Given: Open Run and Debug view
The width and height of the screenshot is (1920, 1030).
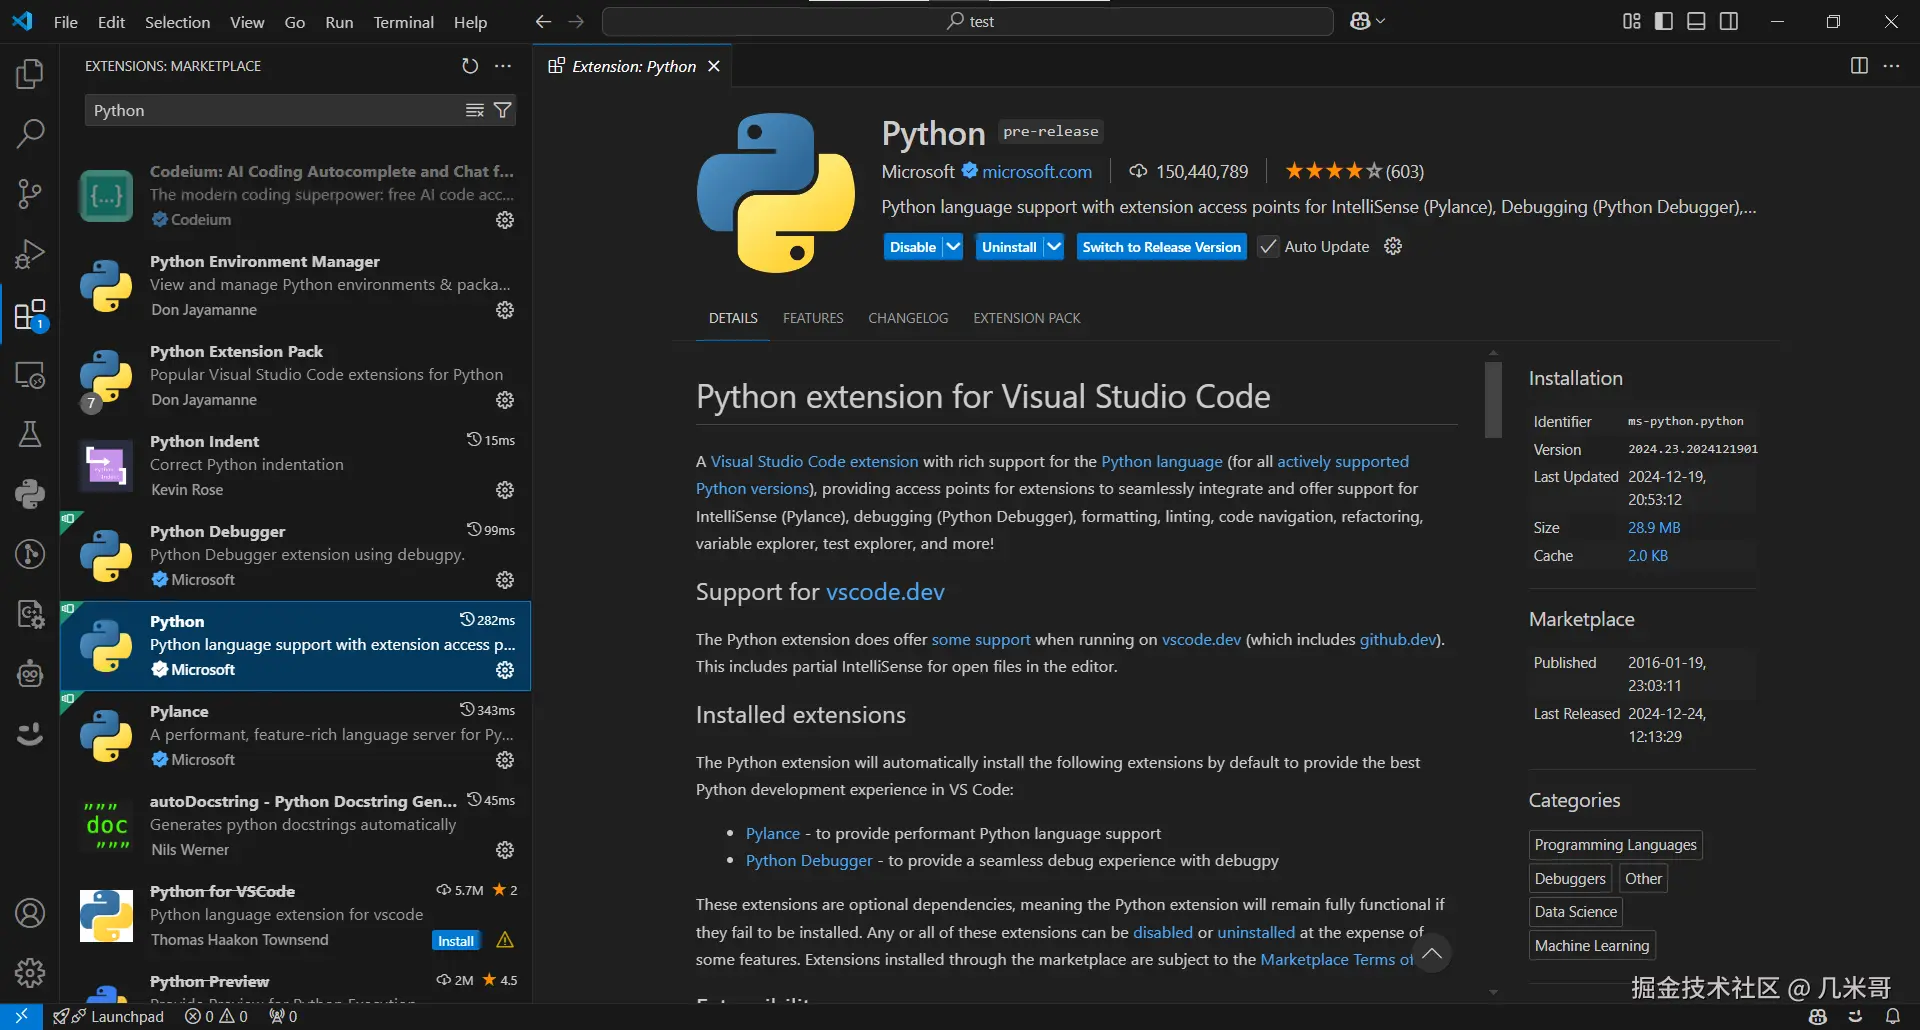Looking at the screenshot, I should (30, 254).
